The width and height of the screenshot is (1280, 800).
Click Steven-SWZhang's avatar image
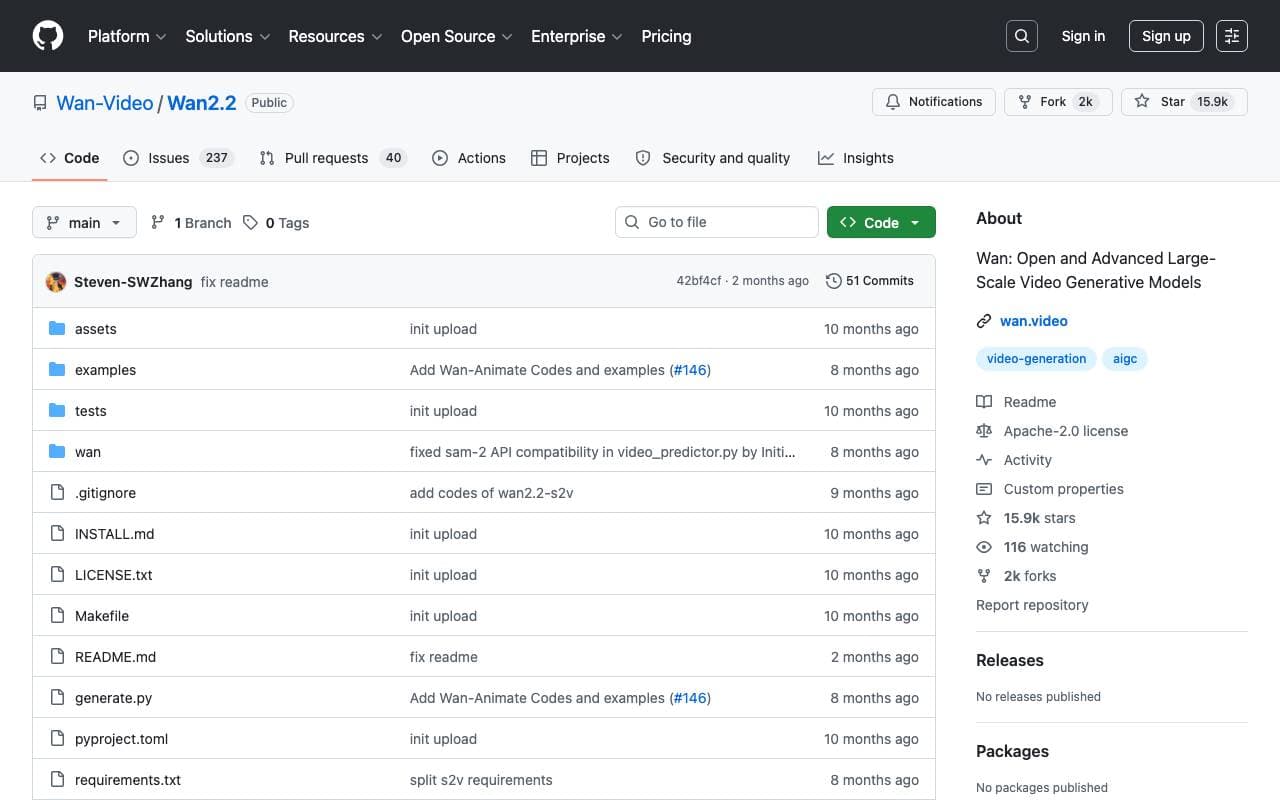pyautogui.click(x=56, y=282)
